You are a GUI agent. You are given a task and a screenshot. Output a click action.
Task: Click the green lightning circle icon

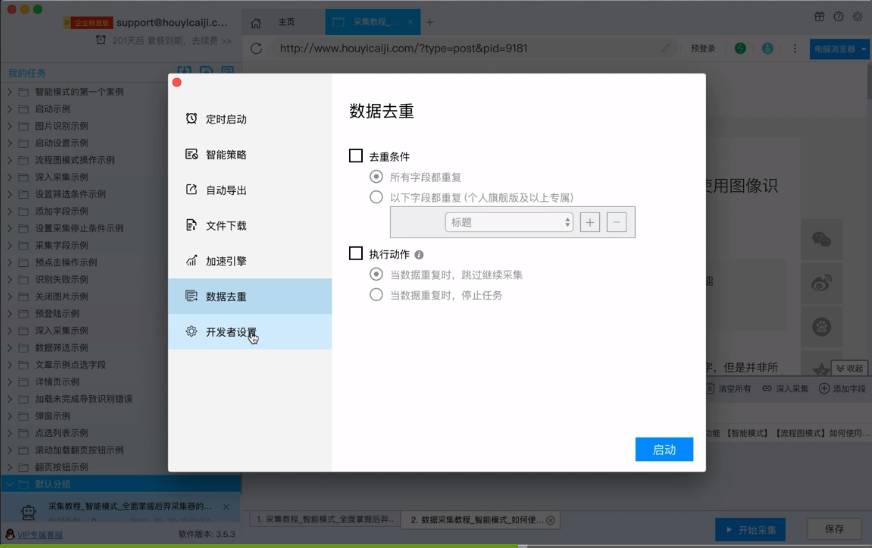[740, 48]
